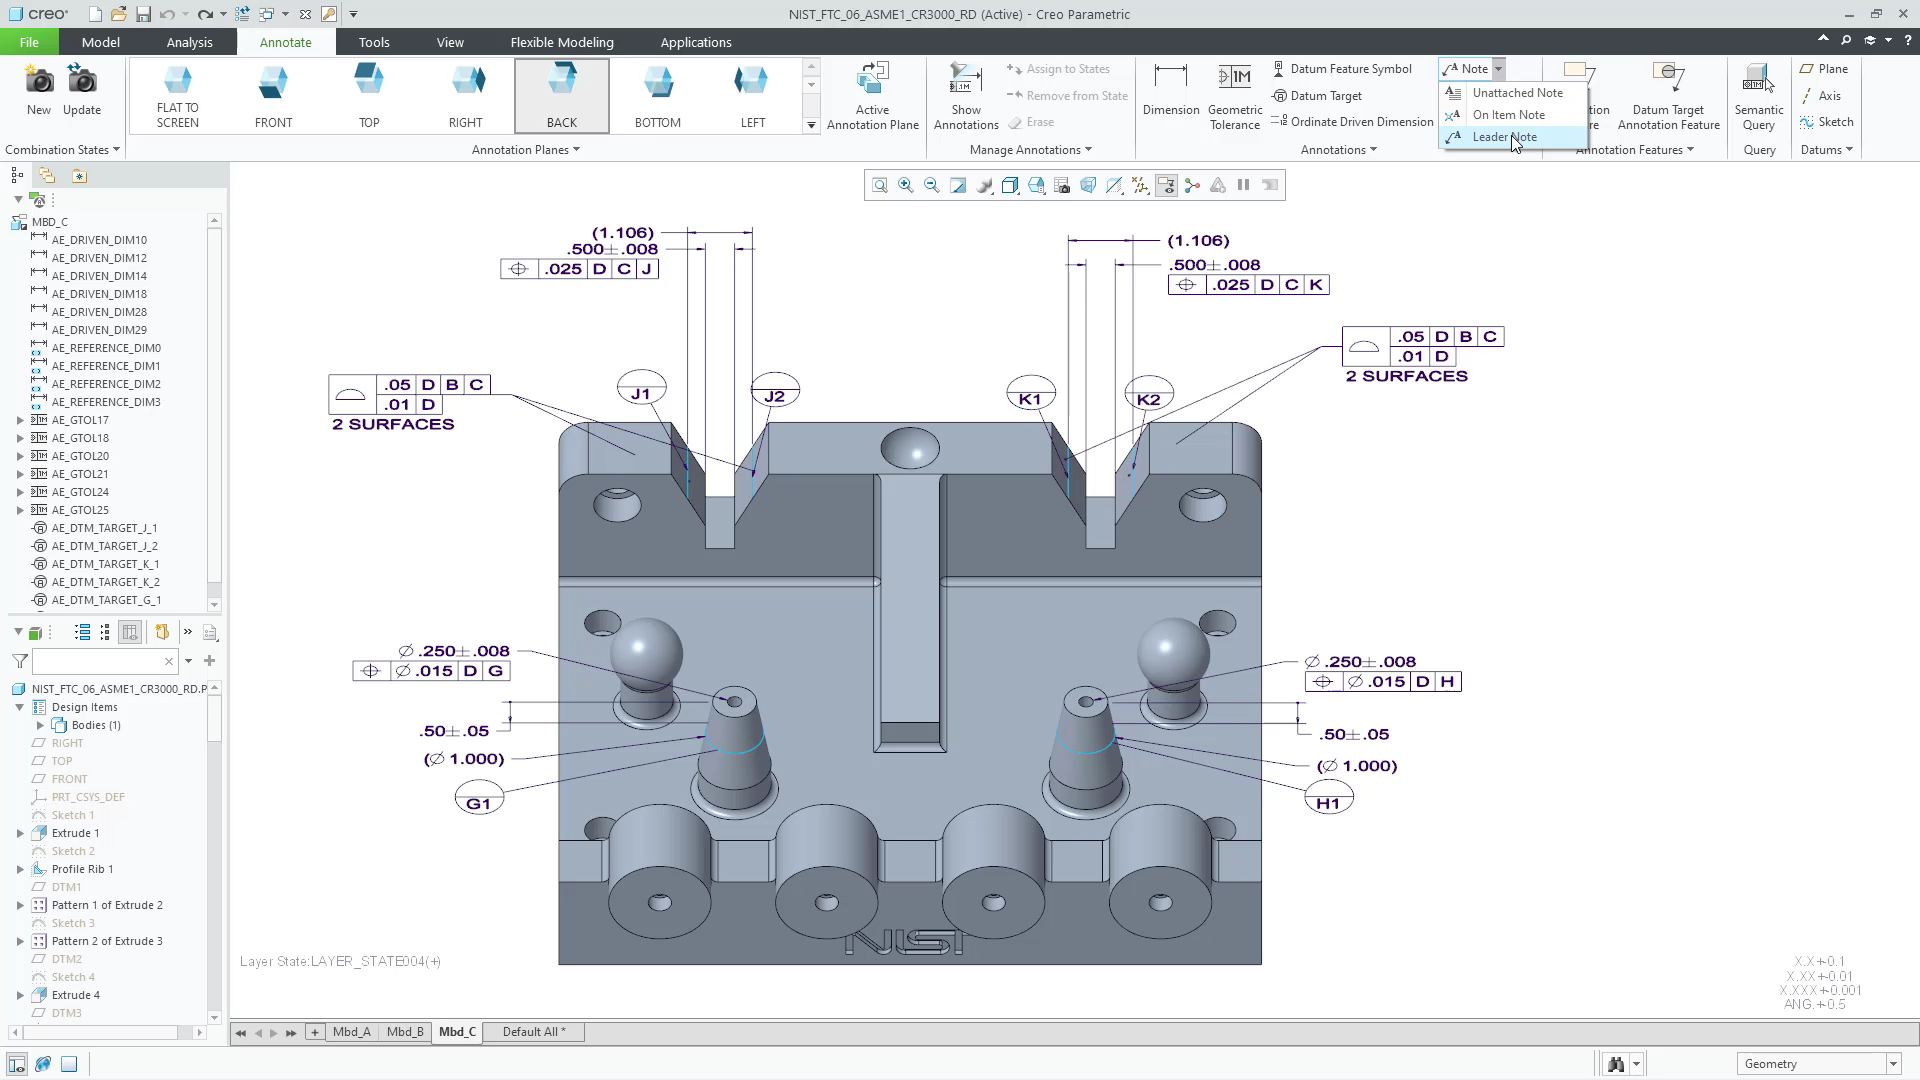Open the Combination States dropdown
The width and height of the screenshot is (1920, 1080).
62,150
